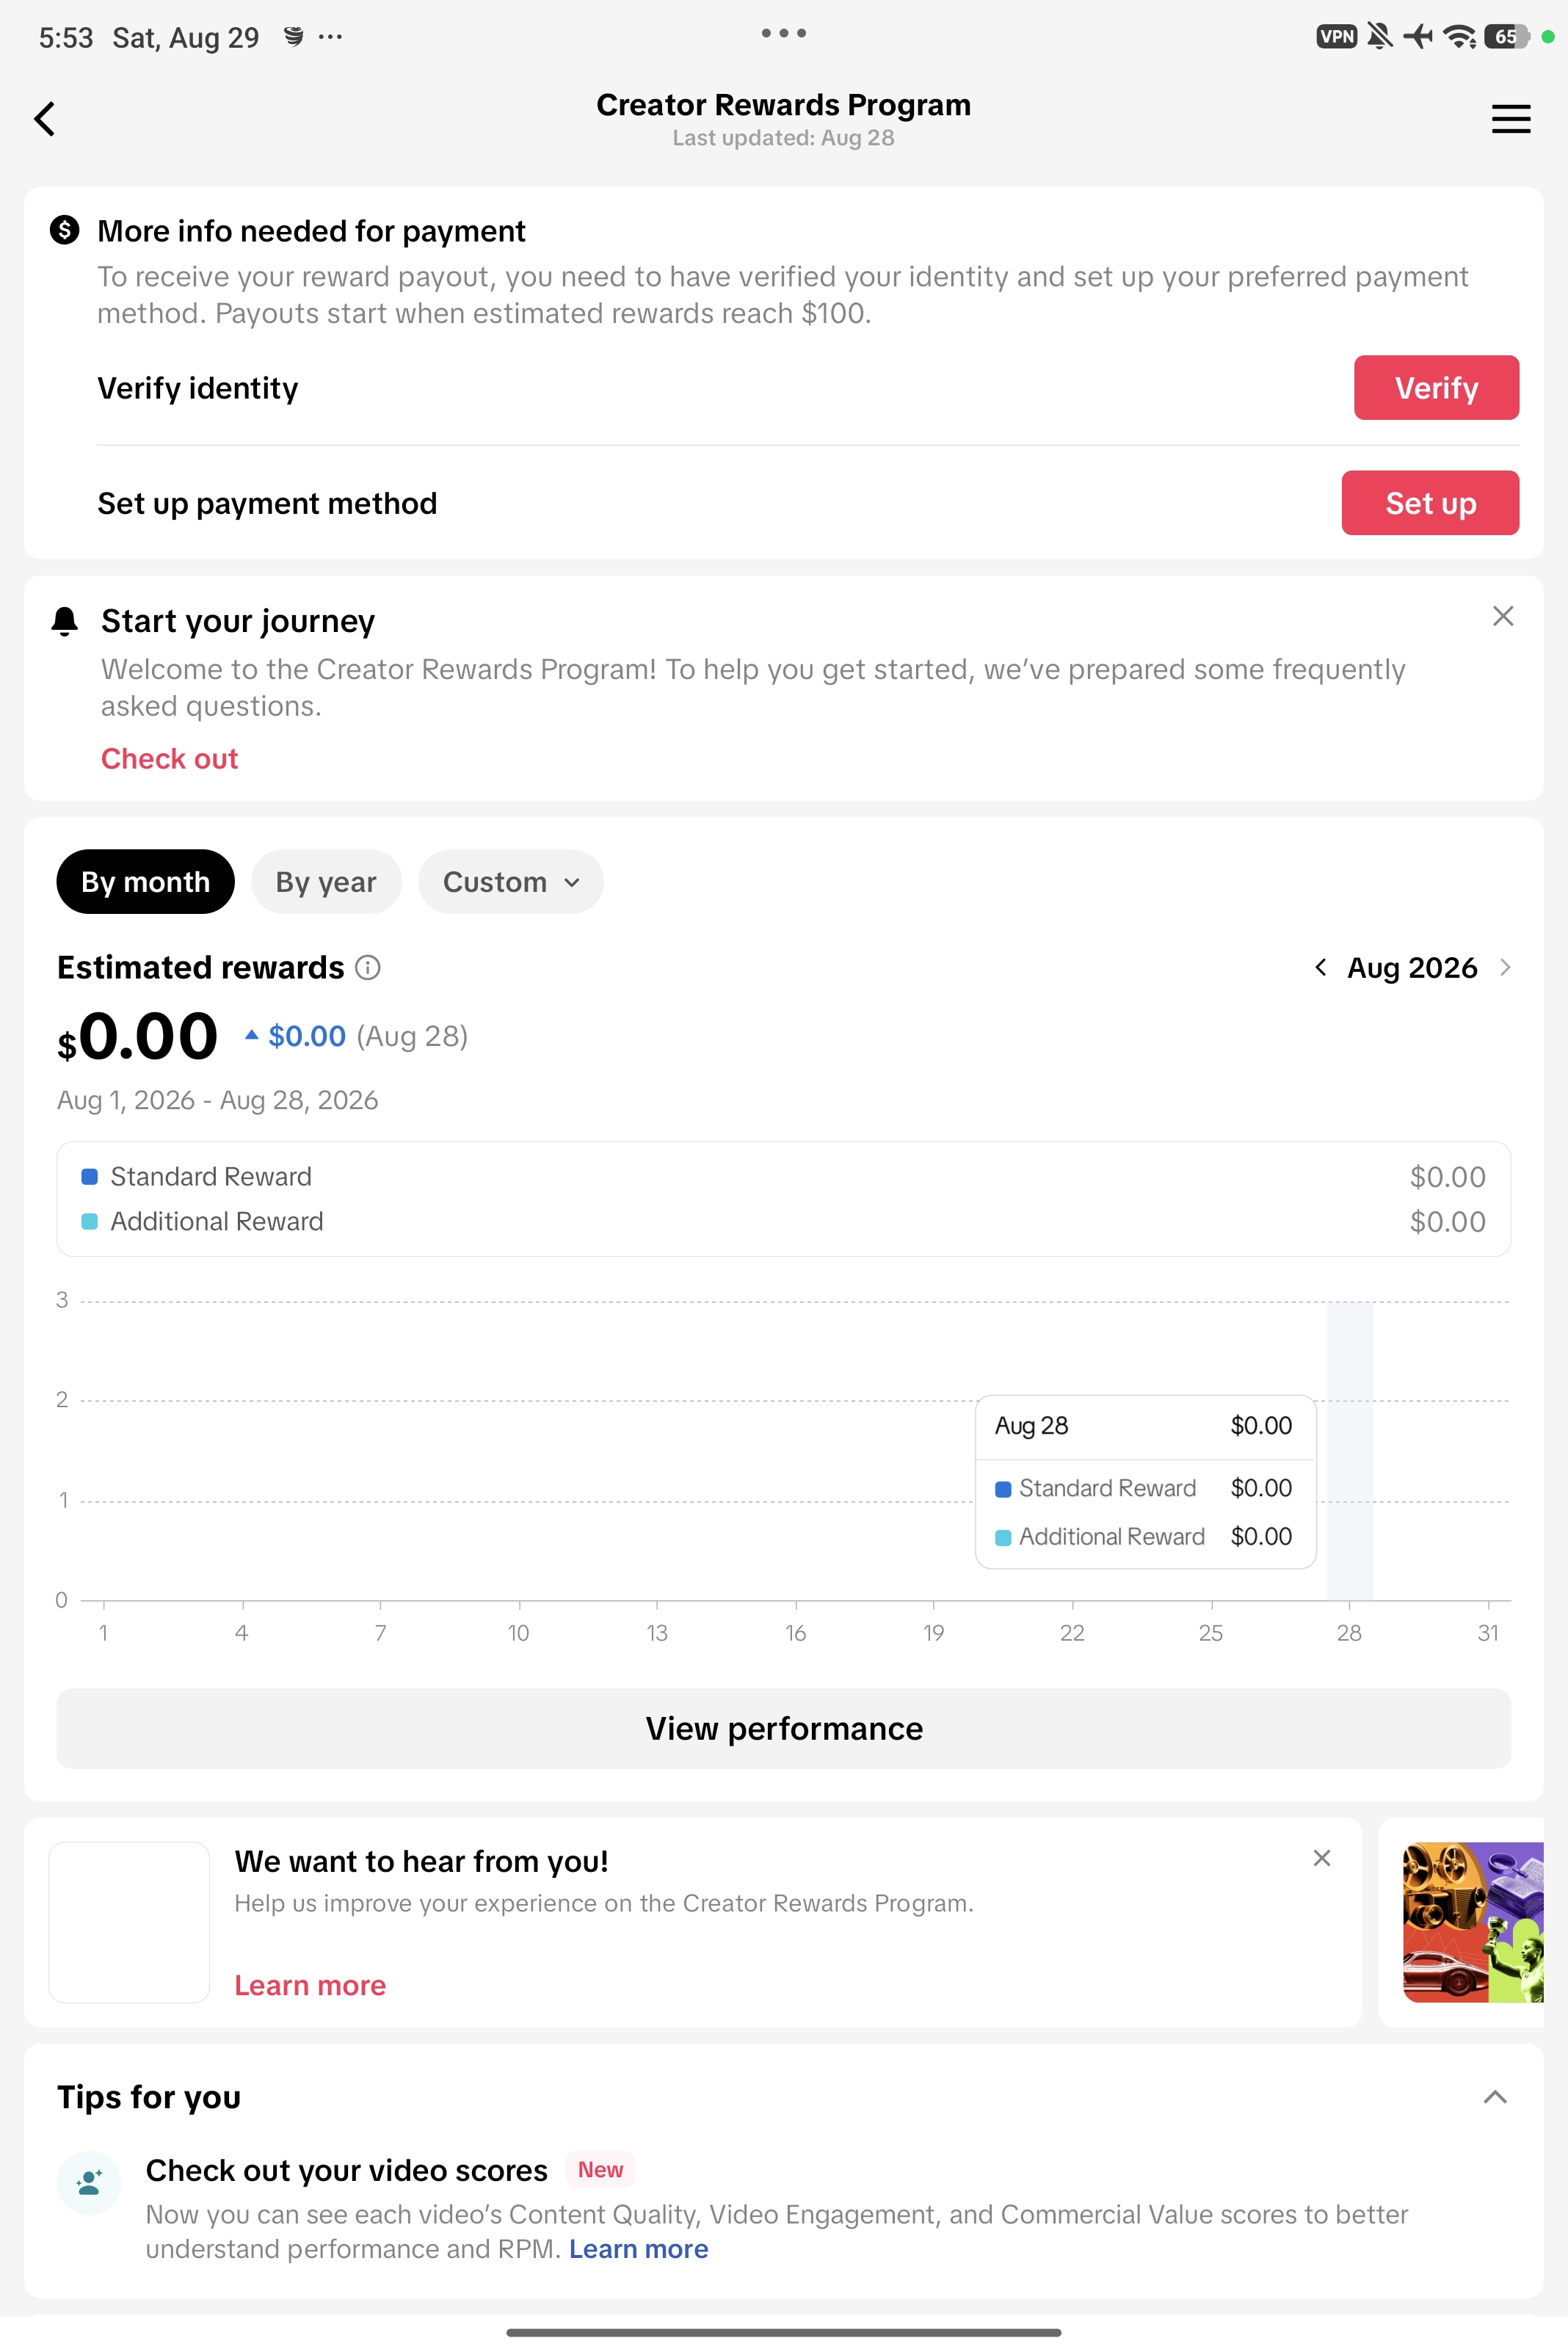1568x2349 pixels.
Task: Open feedback card Learn more link
Action: (x=310, y=1985)
